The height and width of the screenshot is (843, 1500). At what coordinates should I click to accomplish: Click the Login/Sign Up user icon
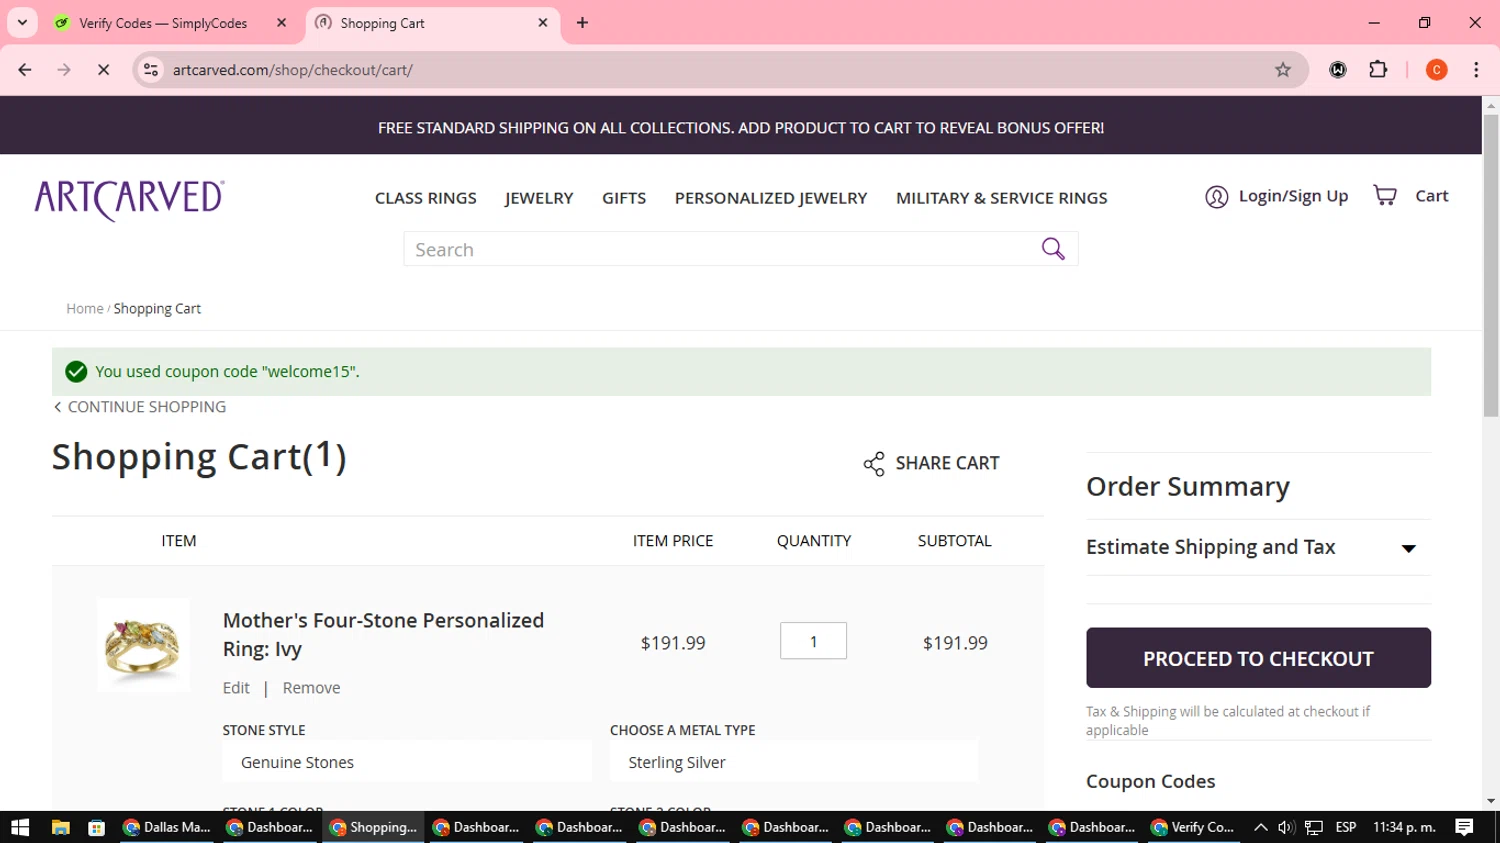pos(1216,197)
